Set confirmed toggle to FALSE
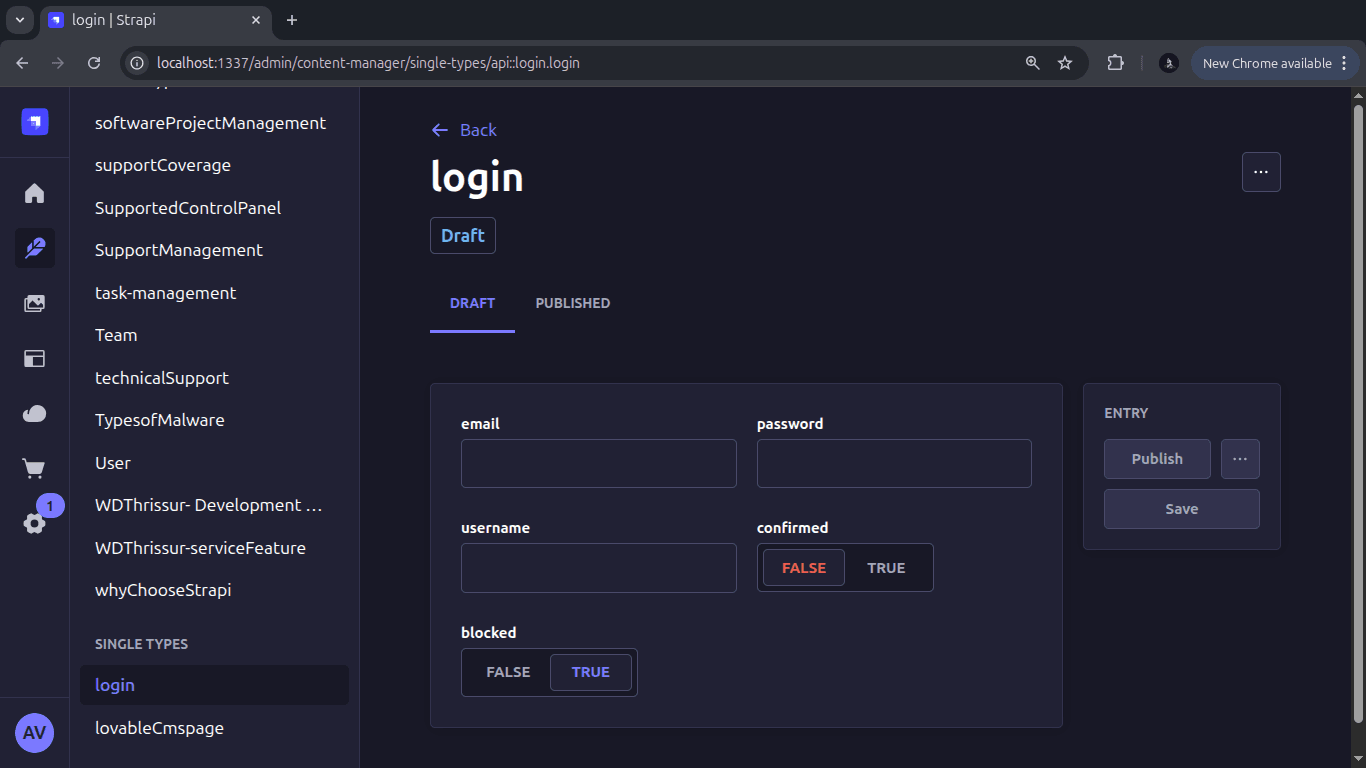This screenshot has height=768, width=1366. (804, 568)
